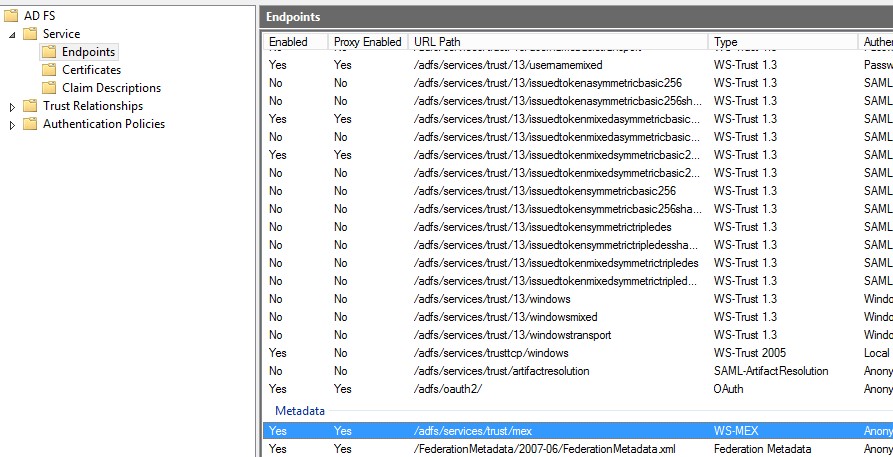
Task: Select the issuedtokenasymmetricbasic256 endpoint row
Action: (578, 83)
